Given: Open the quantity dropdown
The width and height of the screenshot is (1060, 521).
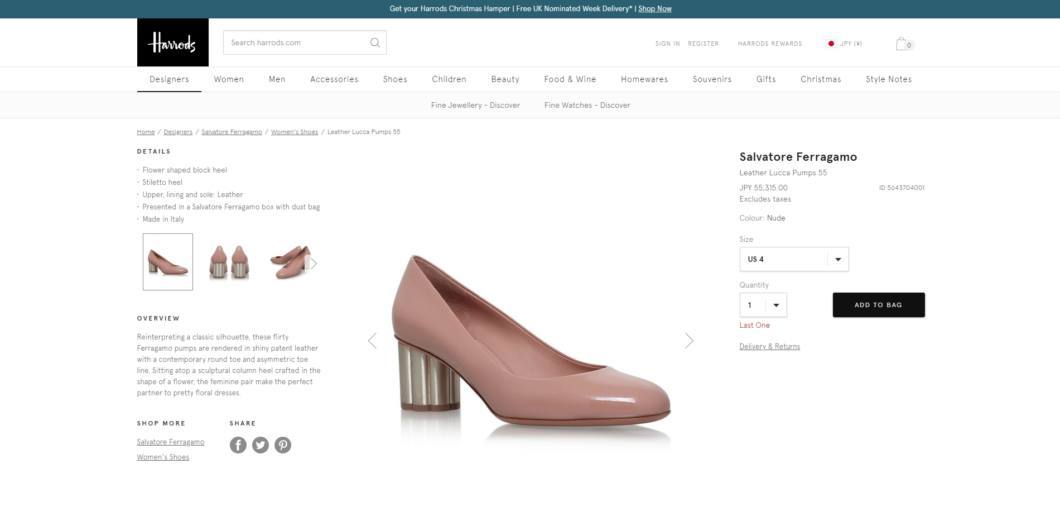Looking at the screenshot, I should 763,305.
